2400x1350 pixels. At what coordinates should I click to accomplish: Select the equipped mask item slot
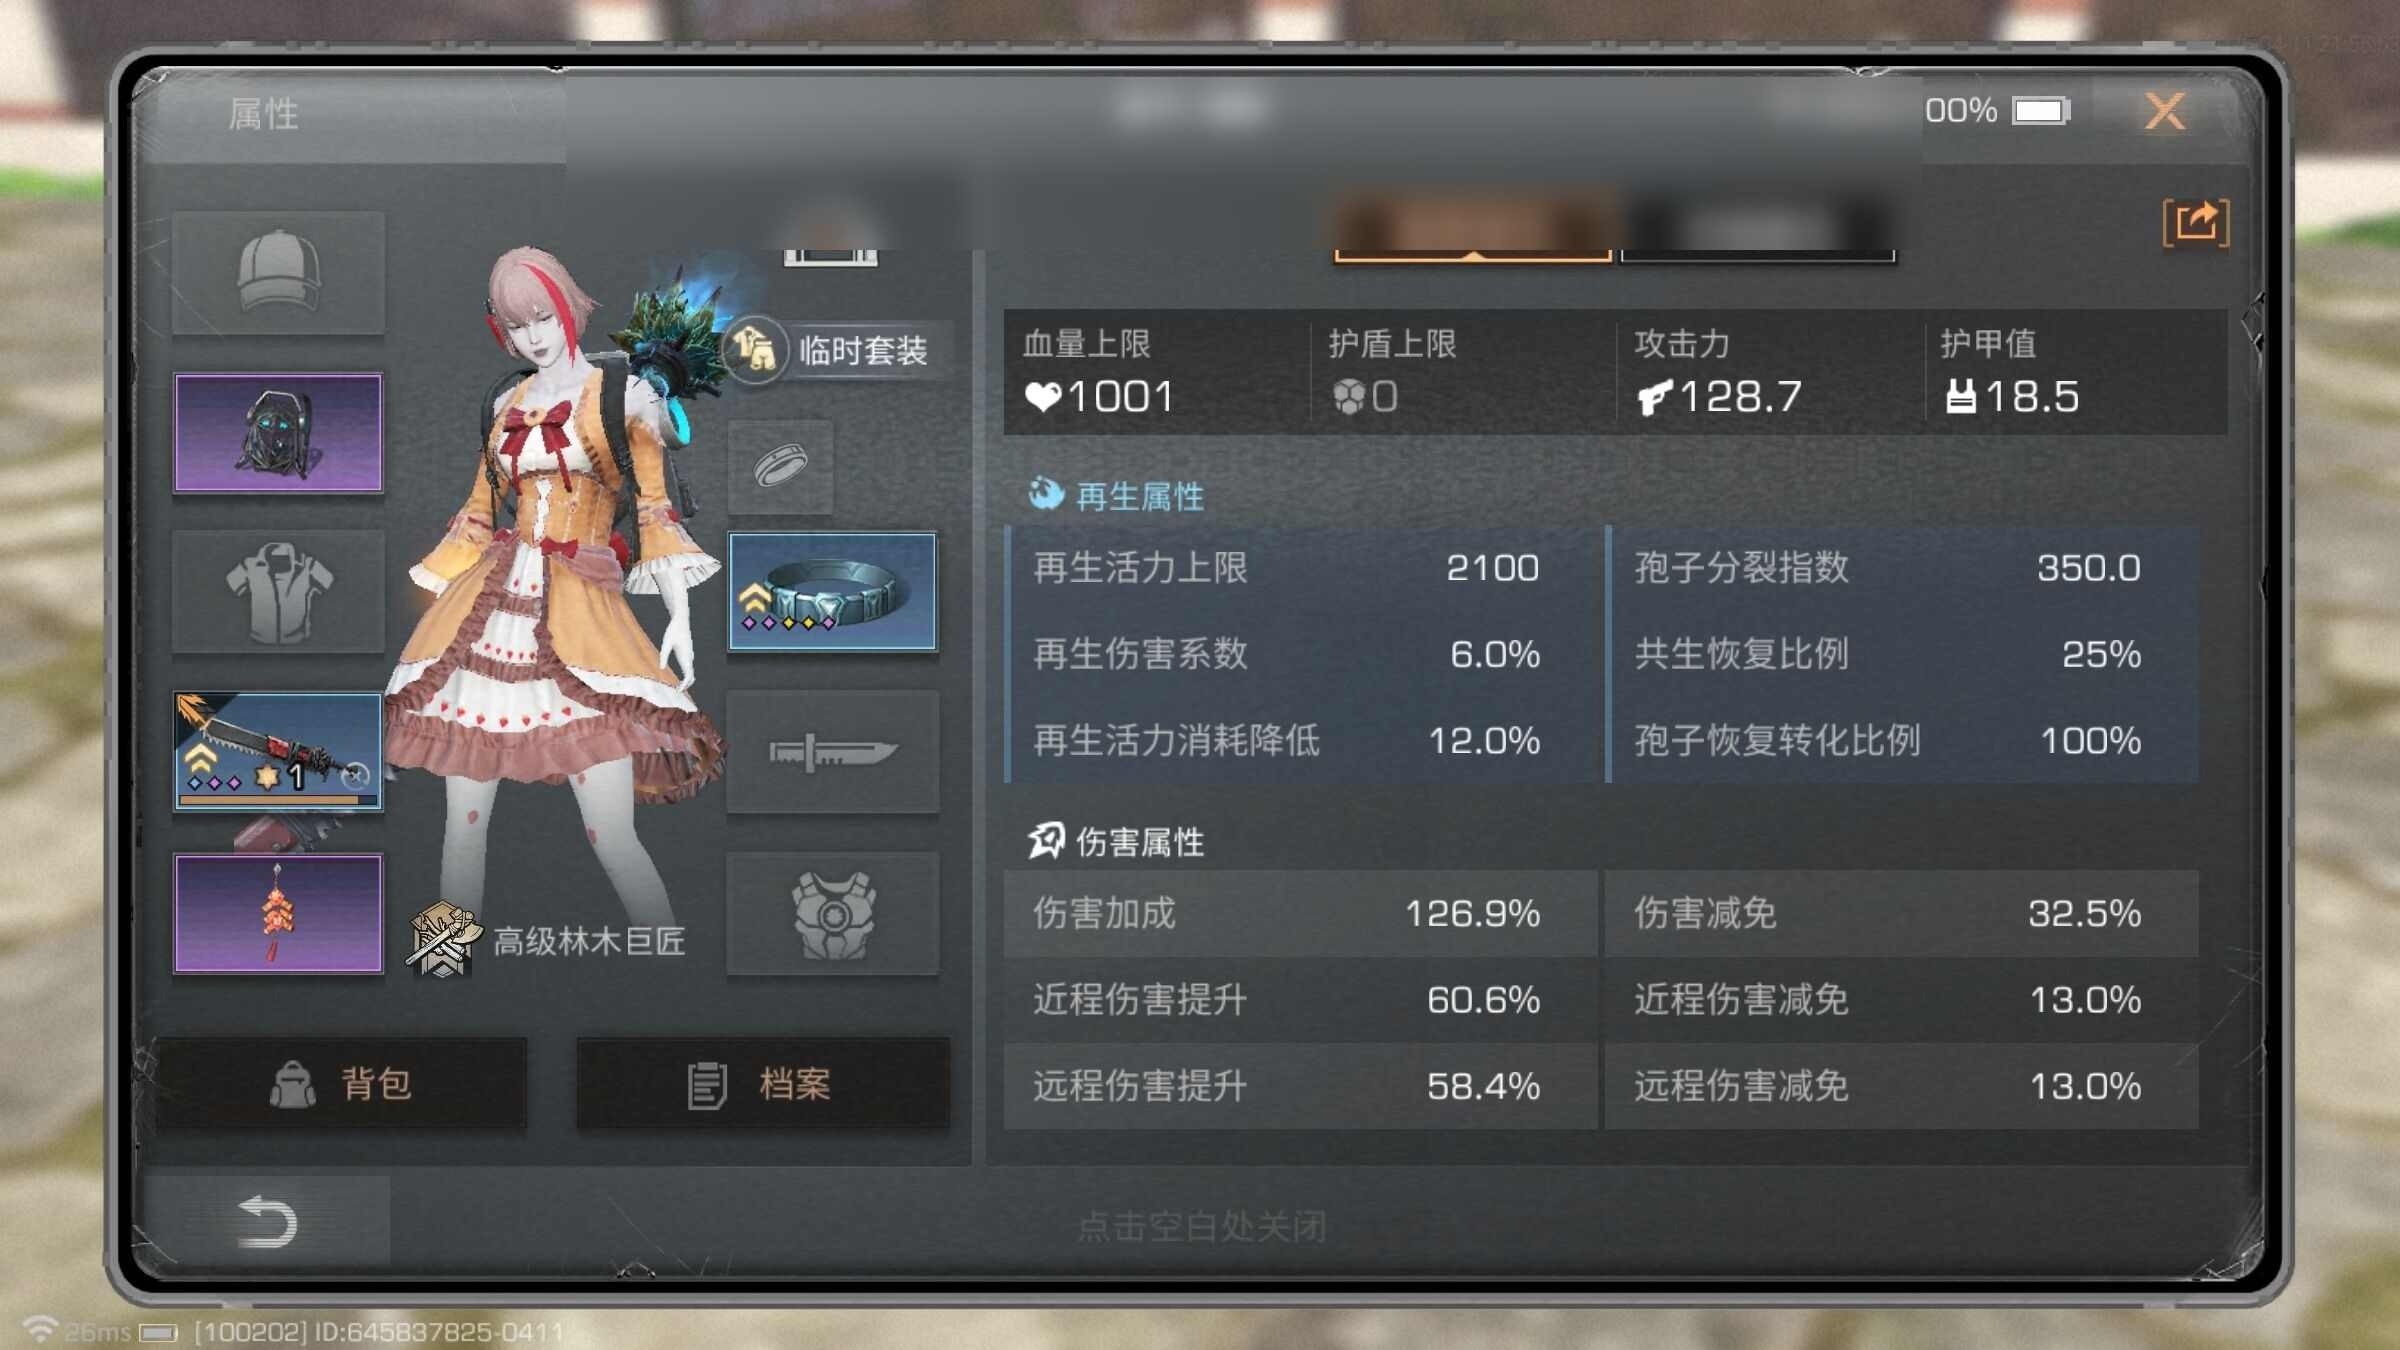(278, 433)
